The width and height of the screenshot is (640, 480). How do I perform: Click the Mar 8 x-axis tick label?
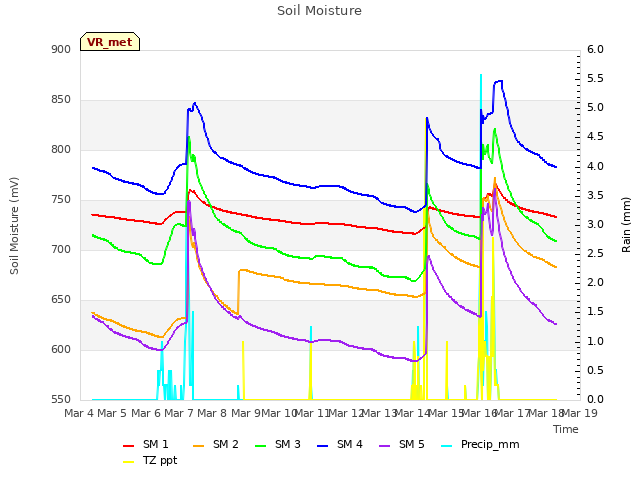[x=212, y=413]
